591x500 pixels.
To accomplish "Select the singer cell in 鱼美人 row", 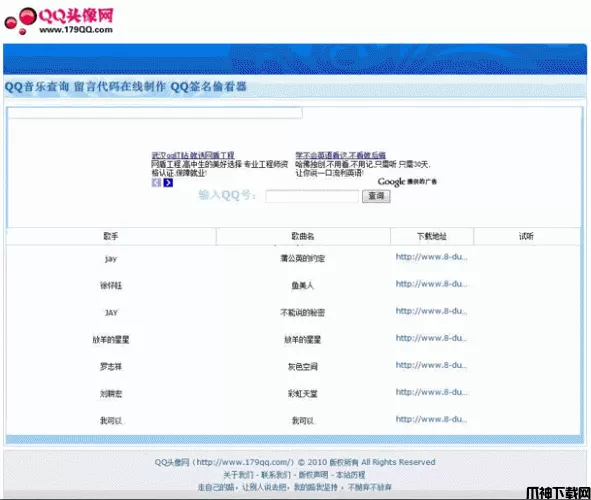I will click(x=111, y=286).
